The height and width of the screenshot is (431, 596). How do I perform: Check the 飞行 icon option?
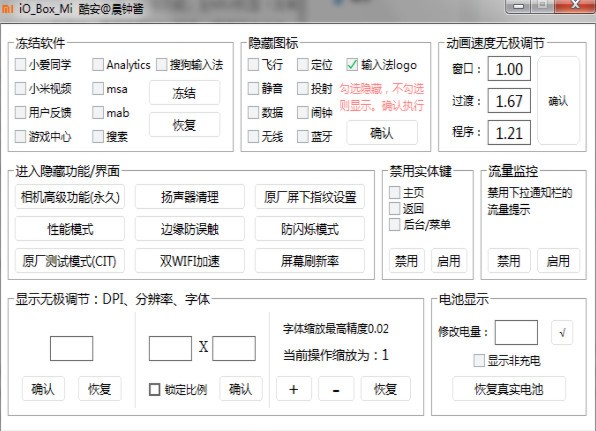click(x=253, y=65)
